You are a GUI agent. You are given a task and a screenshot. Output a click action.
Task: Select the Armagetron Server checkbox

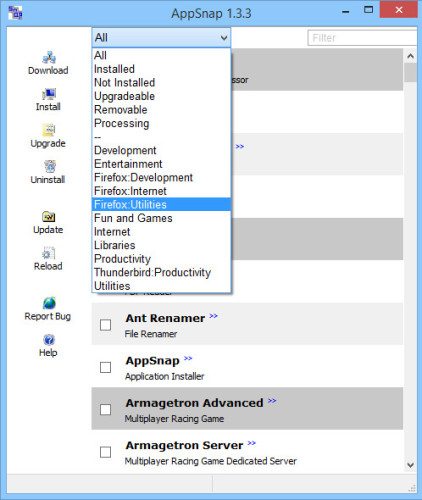pos(106,452)
